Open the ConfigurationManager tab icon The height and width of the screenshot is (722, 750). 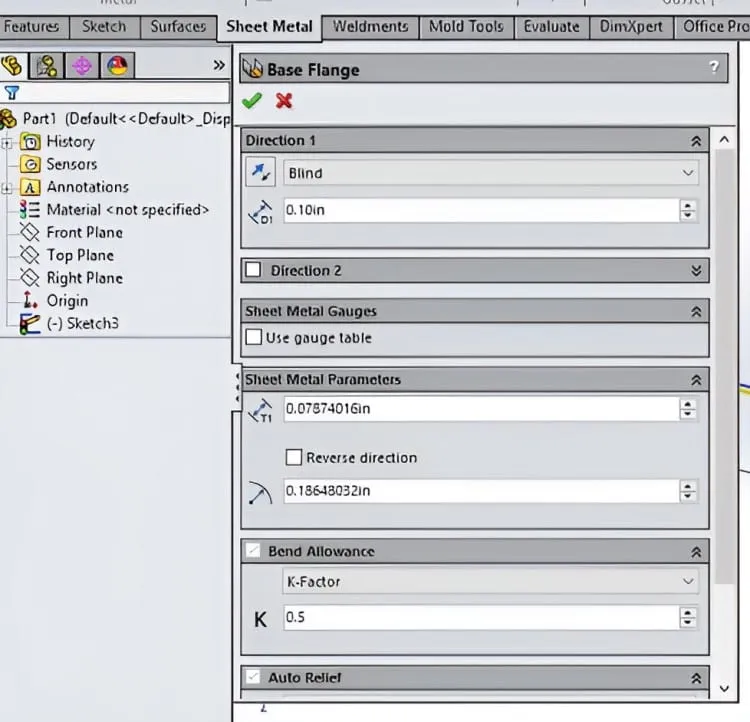click(46, 66)
